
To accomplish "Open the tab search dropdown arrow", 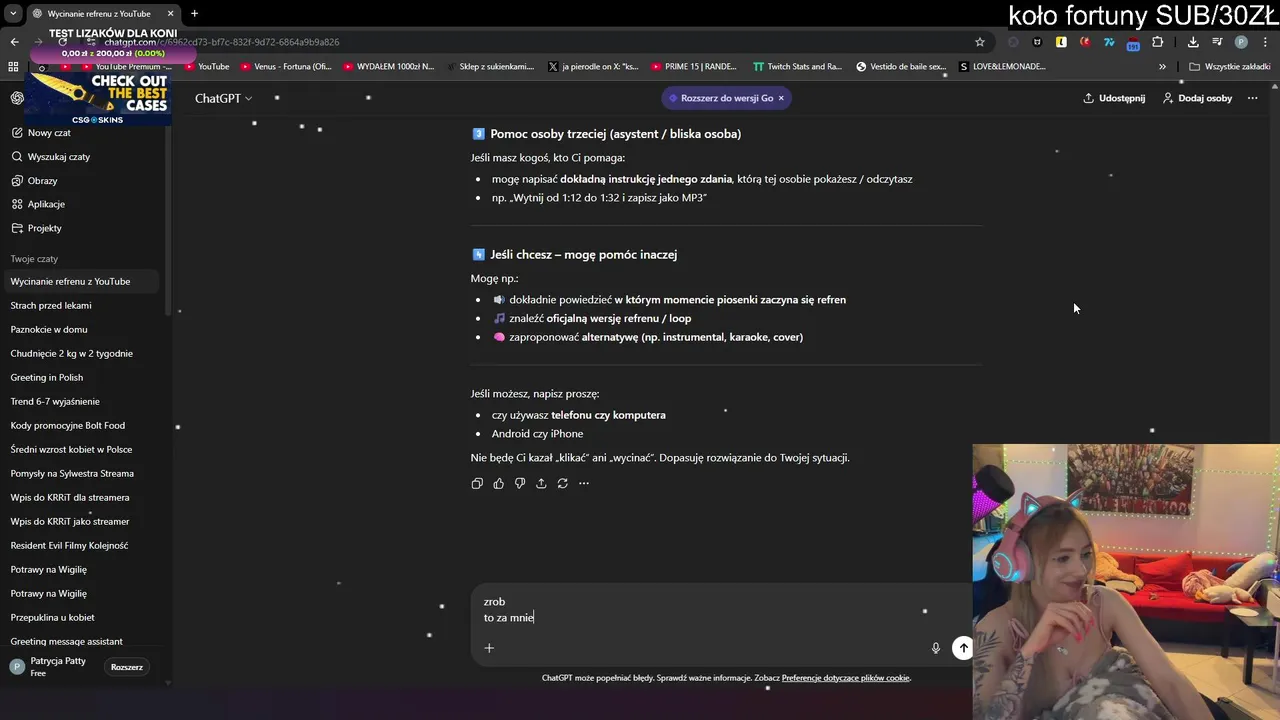I will point(13,13).
